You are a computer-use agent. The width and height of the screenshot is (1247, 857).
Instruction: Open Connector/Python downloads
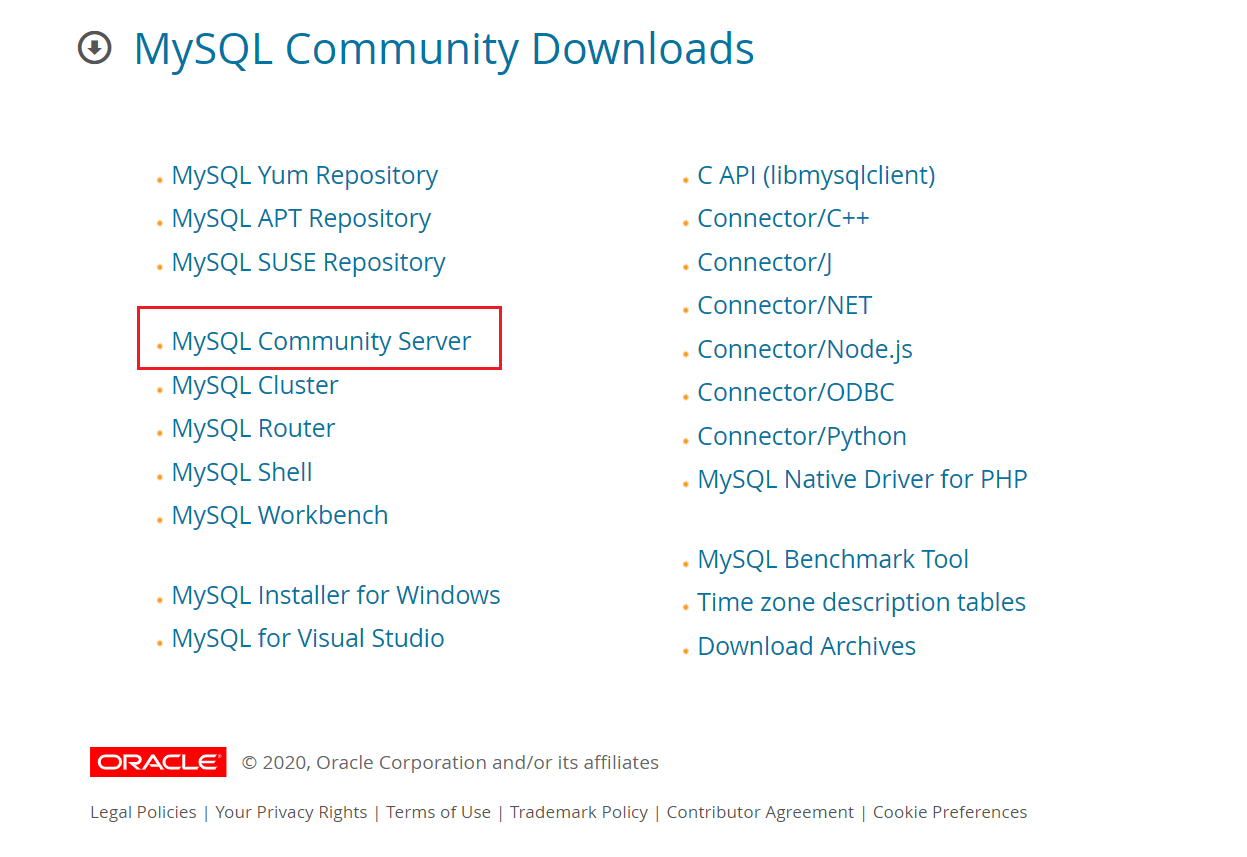coord(801,436)
